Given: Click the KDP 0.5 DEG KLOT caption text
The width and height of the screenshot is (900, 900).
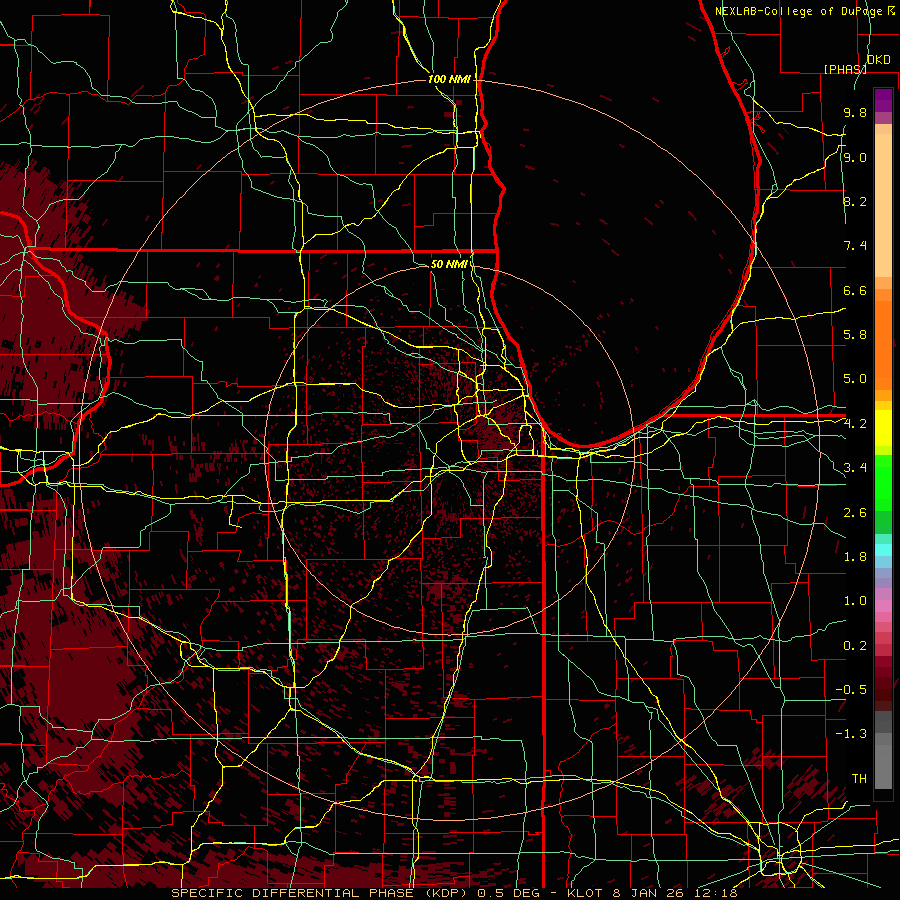Looking at the screenshot, I should pyautogui.click(x=454, y=893).
